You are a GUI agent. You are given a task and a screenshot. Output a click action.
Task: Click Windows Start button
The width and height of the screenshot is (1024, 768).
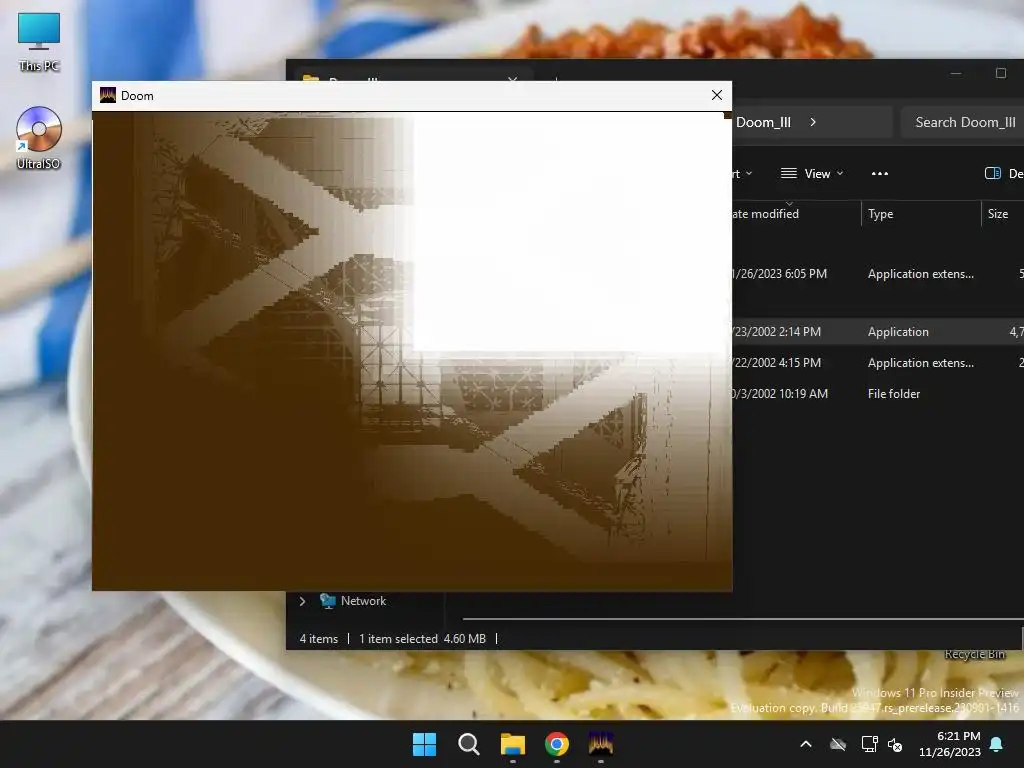(424, 744)
